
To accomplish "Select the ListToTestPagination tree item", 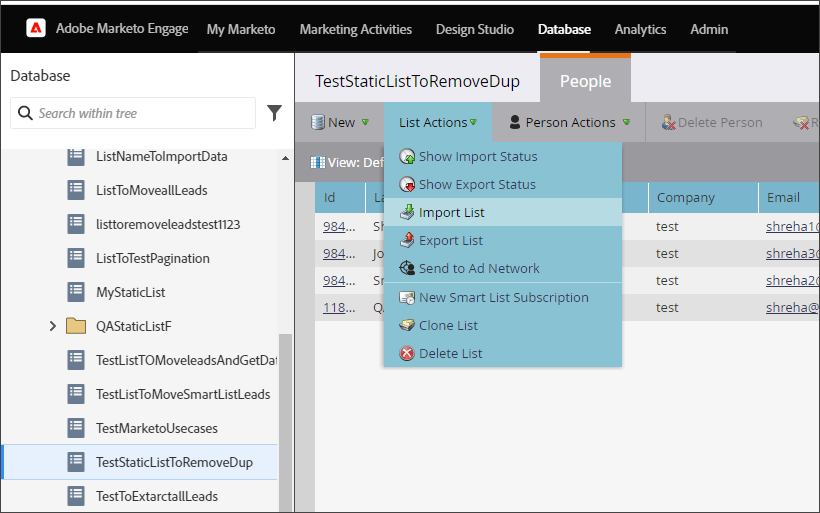I will 153,258.
